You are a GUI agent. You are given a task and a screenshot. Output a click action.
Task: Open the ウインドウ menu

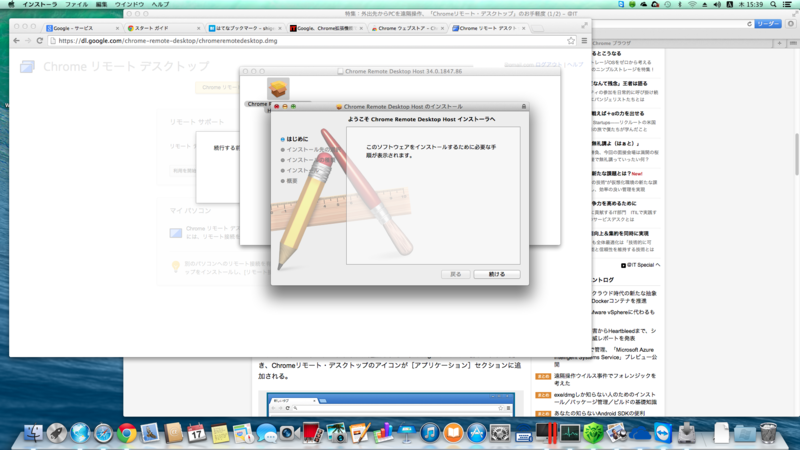[129, 4]
